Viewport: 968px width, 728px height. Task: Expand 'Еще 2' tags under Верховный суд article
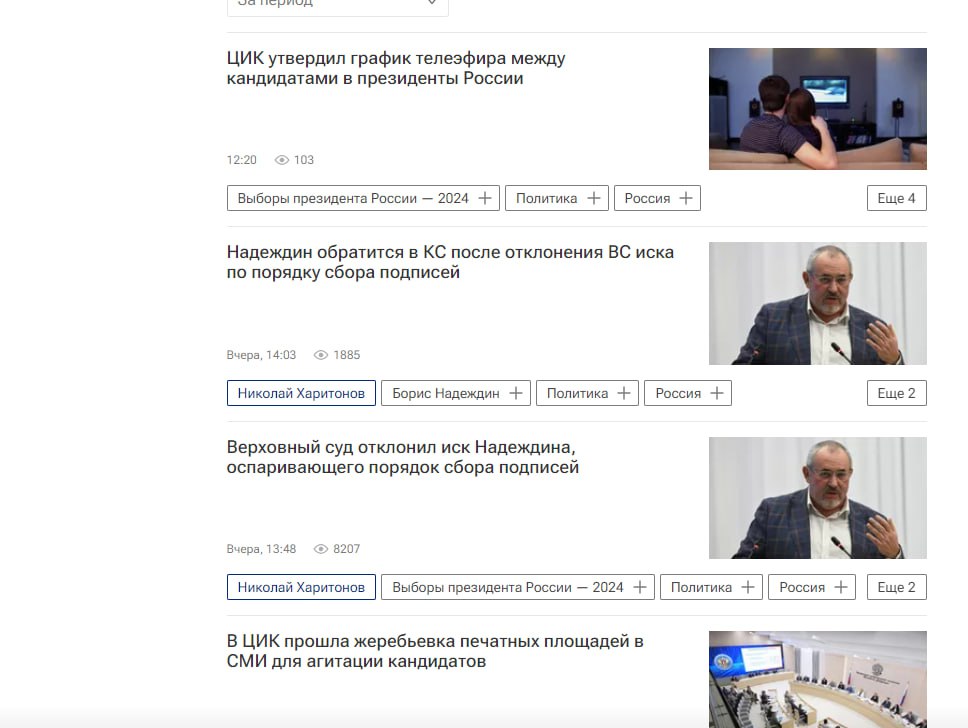pyautogui.click(x=896, y=587)
